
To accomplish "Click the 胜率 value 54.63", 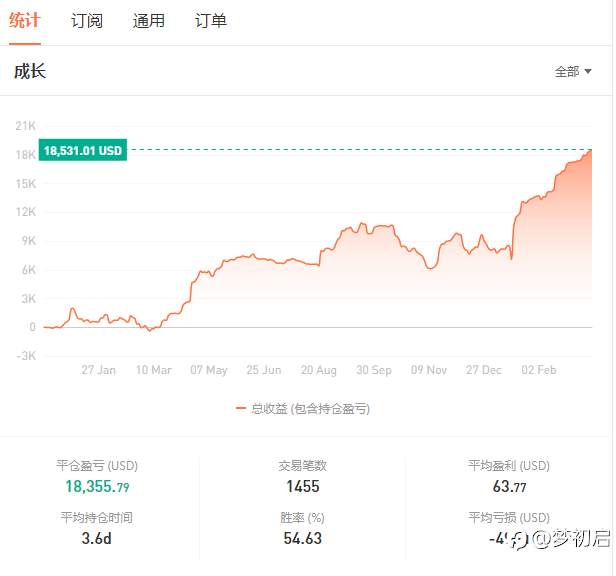I will [x=302, y=538].
